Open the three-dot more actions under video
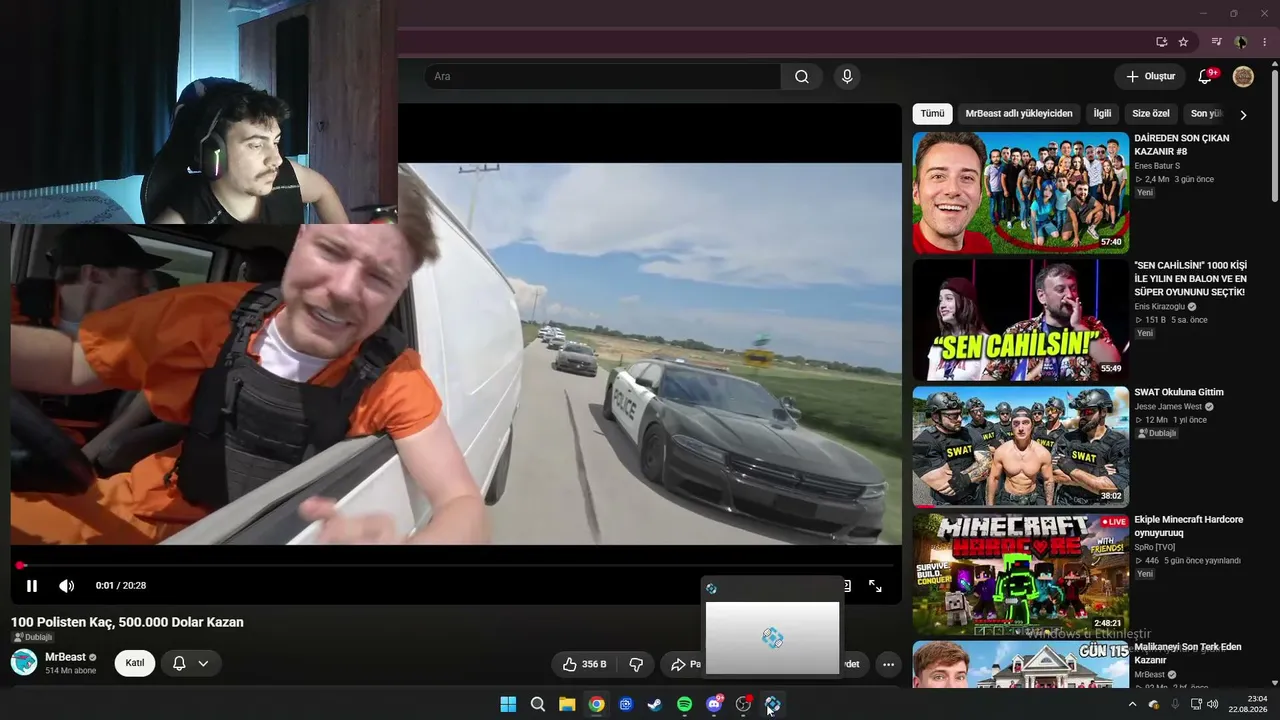 888,664
